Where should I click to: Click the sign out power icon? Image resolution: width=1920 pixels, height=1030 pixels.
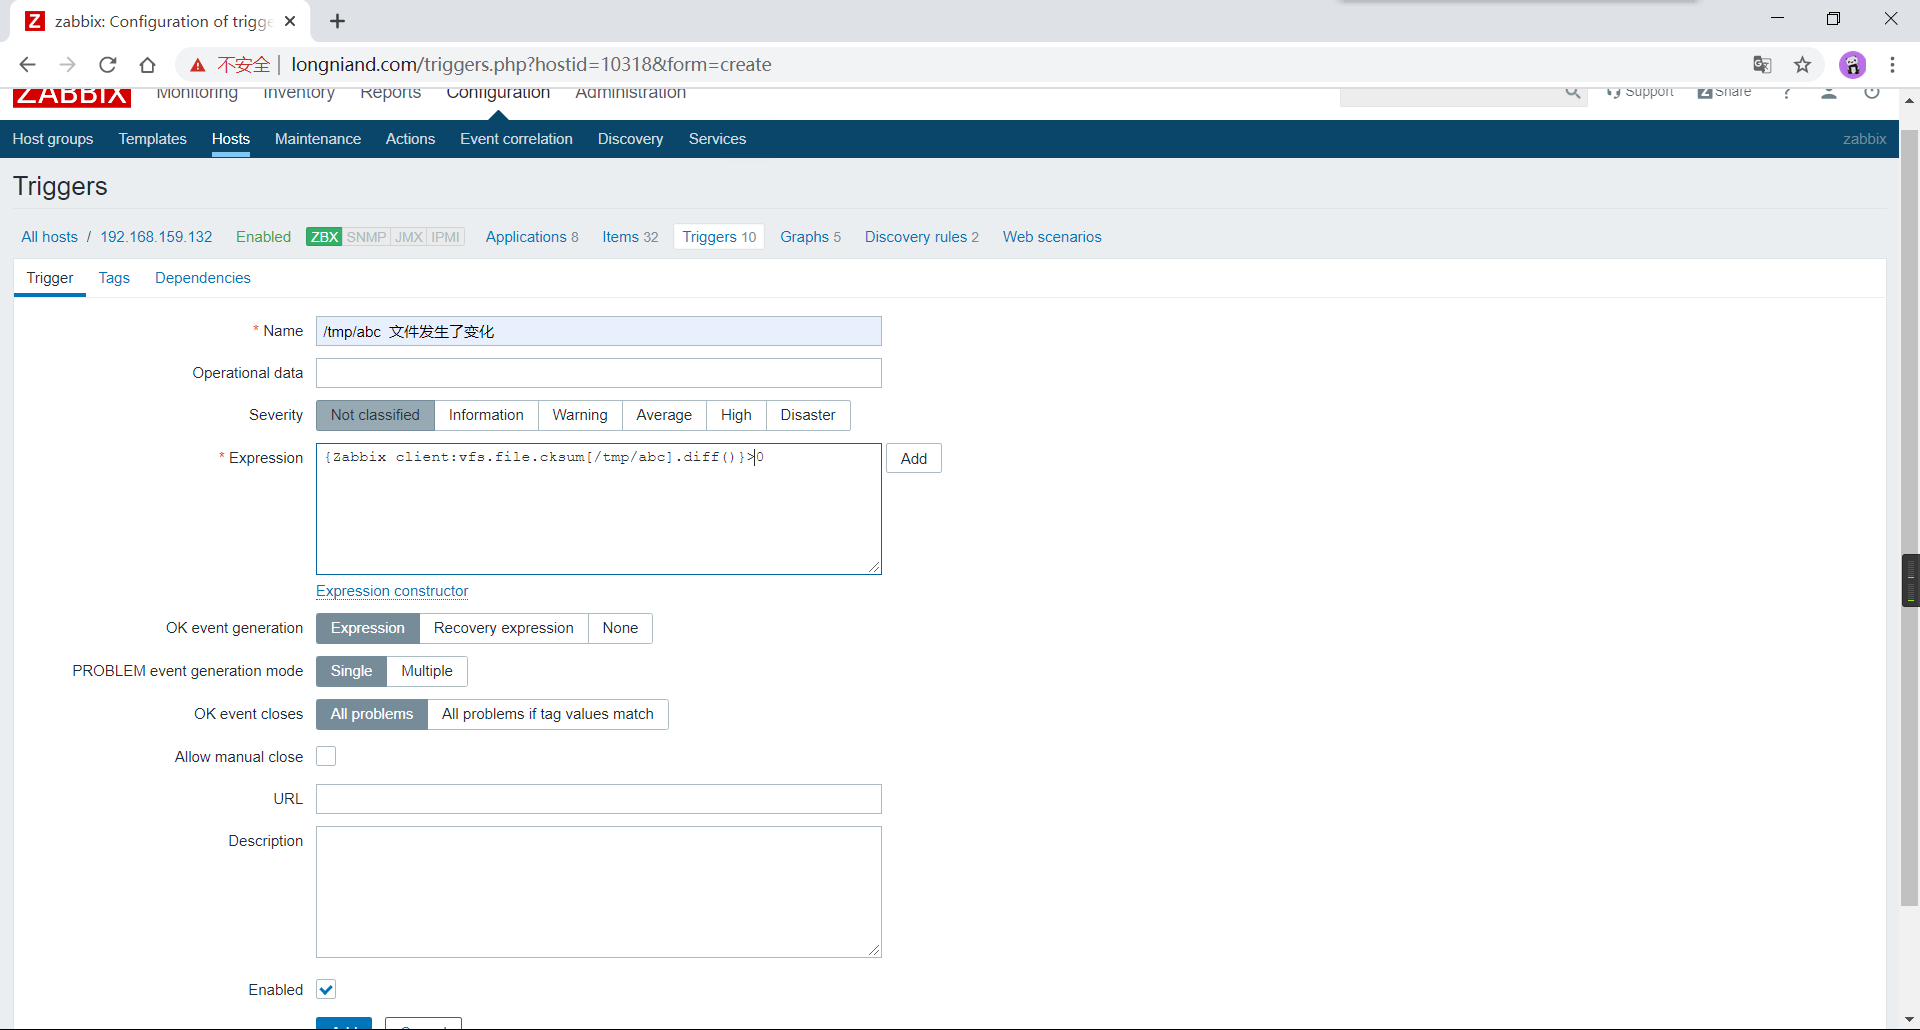(x=1872, y=92)
